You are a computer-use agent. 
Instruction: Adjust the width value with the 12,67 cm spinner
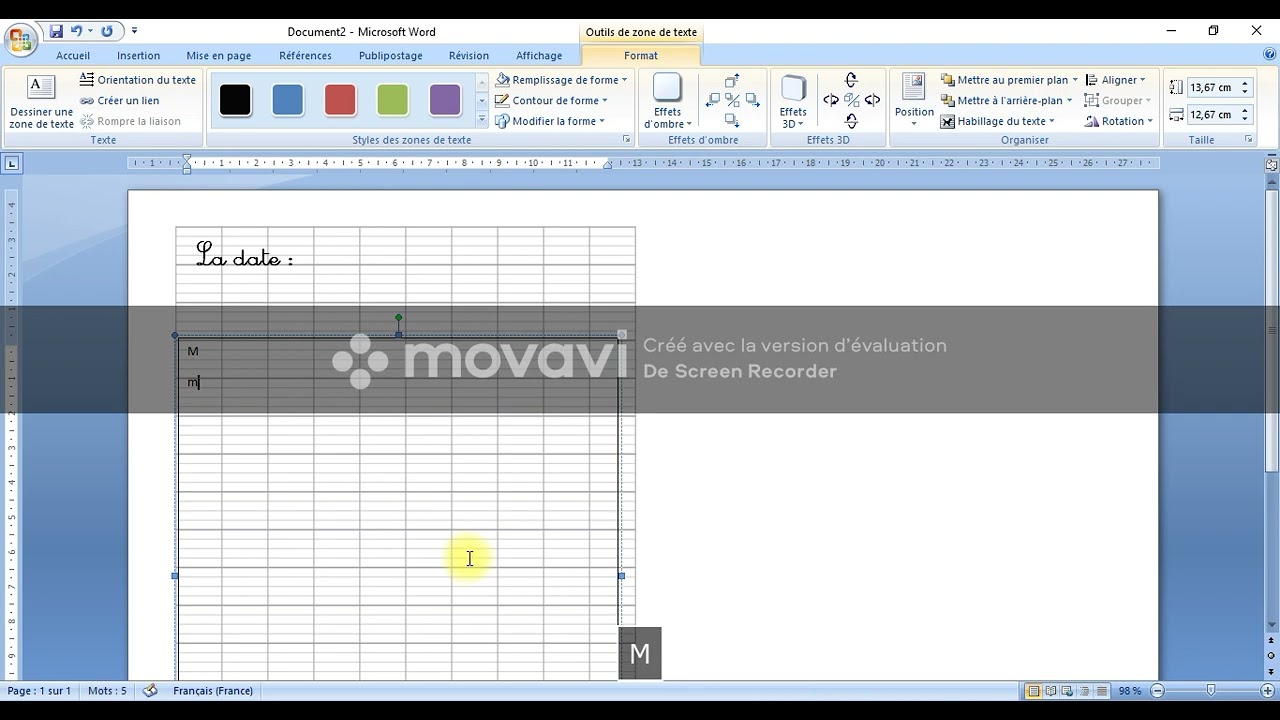point(1245,115)
